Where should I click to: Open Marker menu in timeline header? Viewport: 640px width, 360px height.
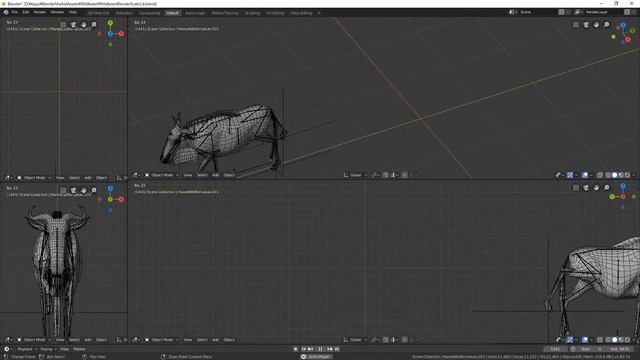(x=79, y=349)
